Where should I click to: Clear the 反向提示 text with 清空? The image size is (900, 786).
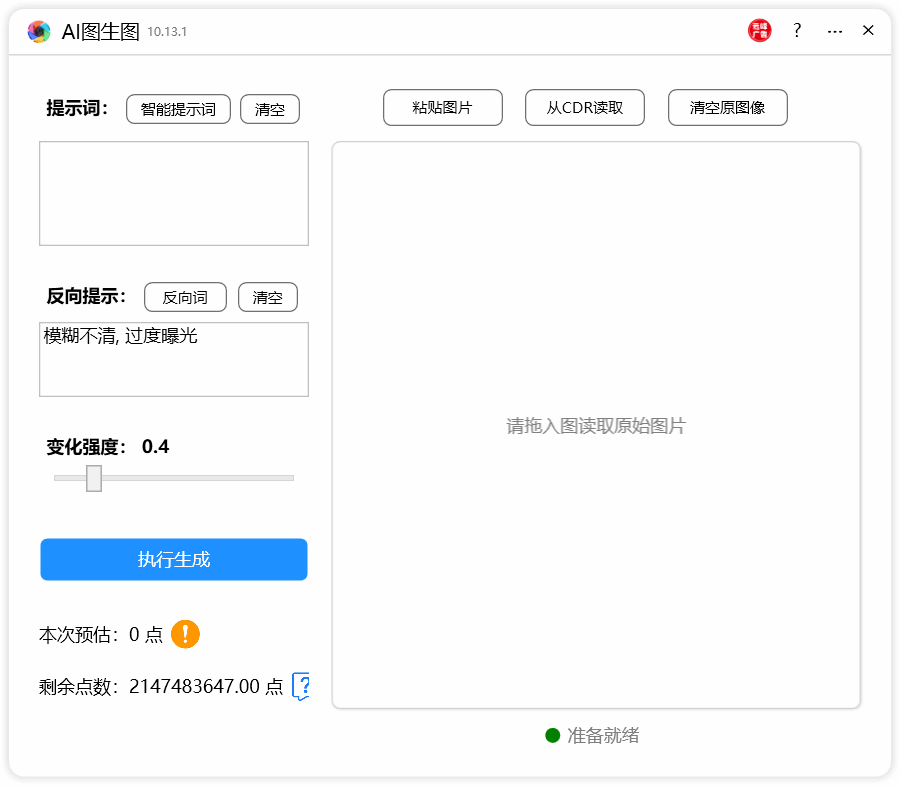coord(267,297)
